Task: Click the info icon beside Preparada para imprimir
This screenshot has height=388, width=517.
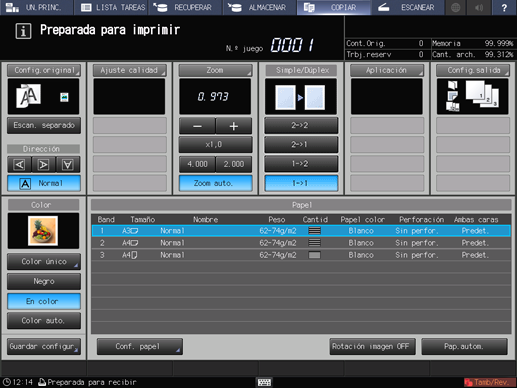Action: [x=23, y=31]
